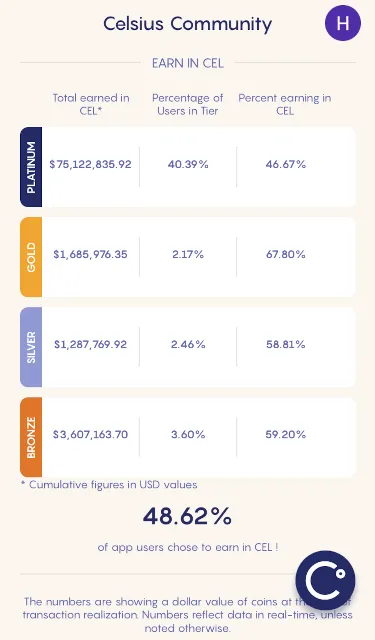Tap the floating Celsius logo button

click(x=326, y=580)
